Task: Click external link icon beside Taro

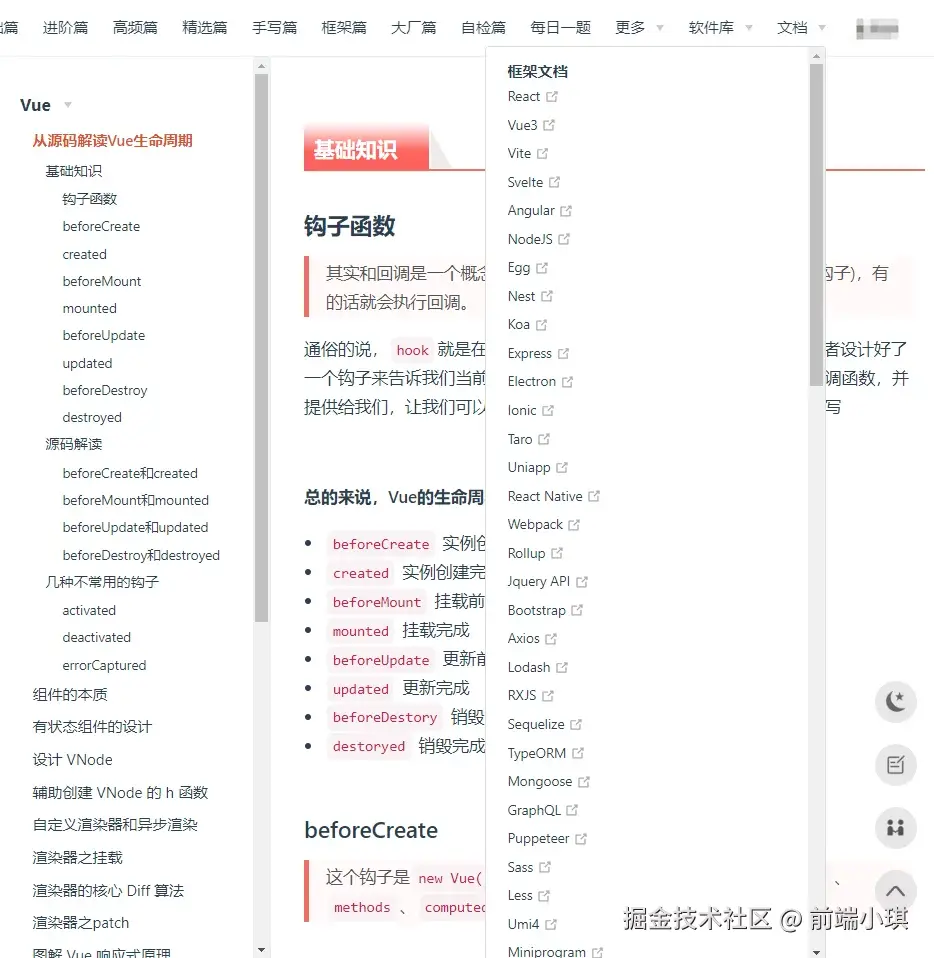Action: click(x=544, y=439)
